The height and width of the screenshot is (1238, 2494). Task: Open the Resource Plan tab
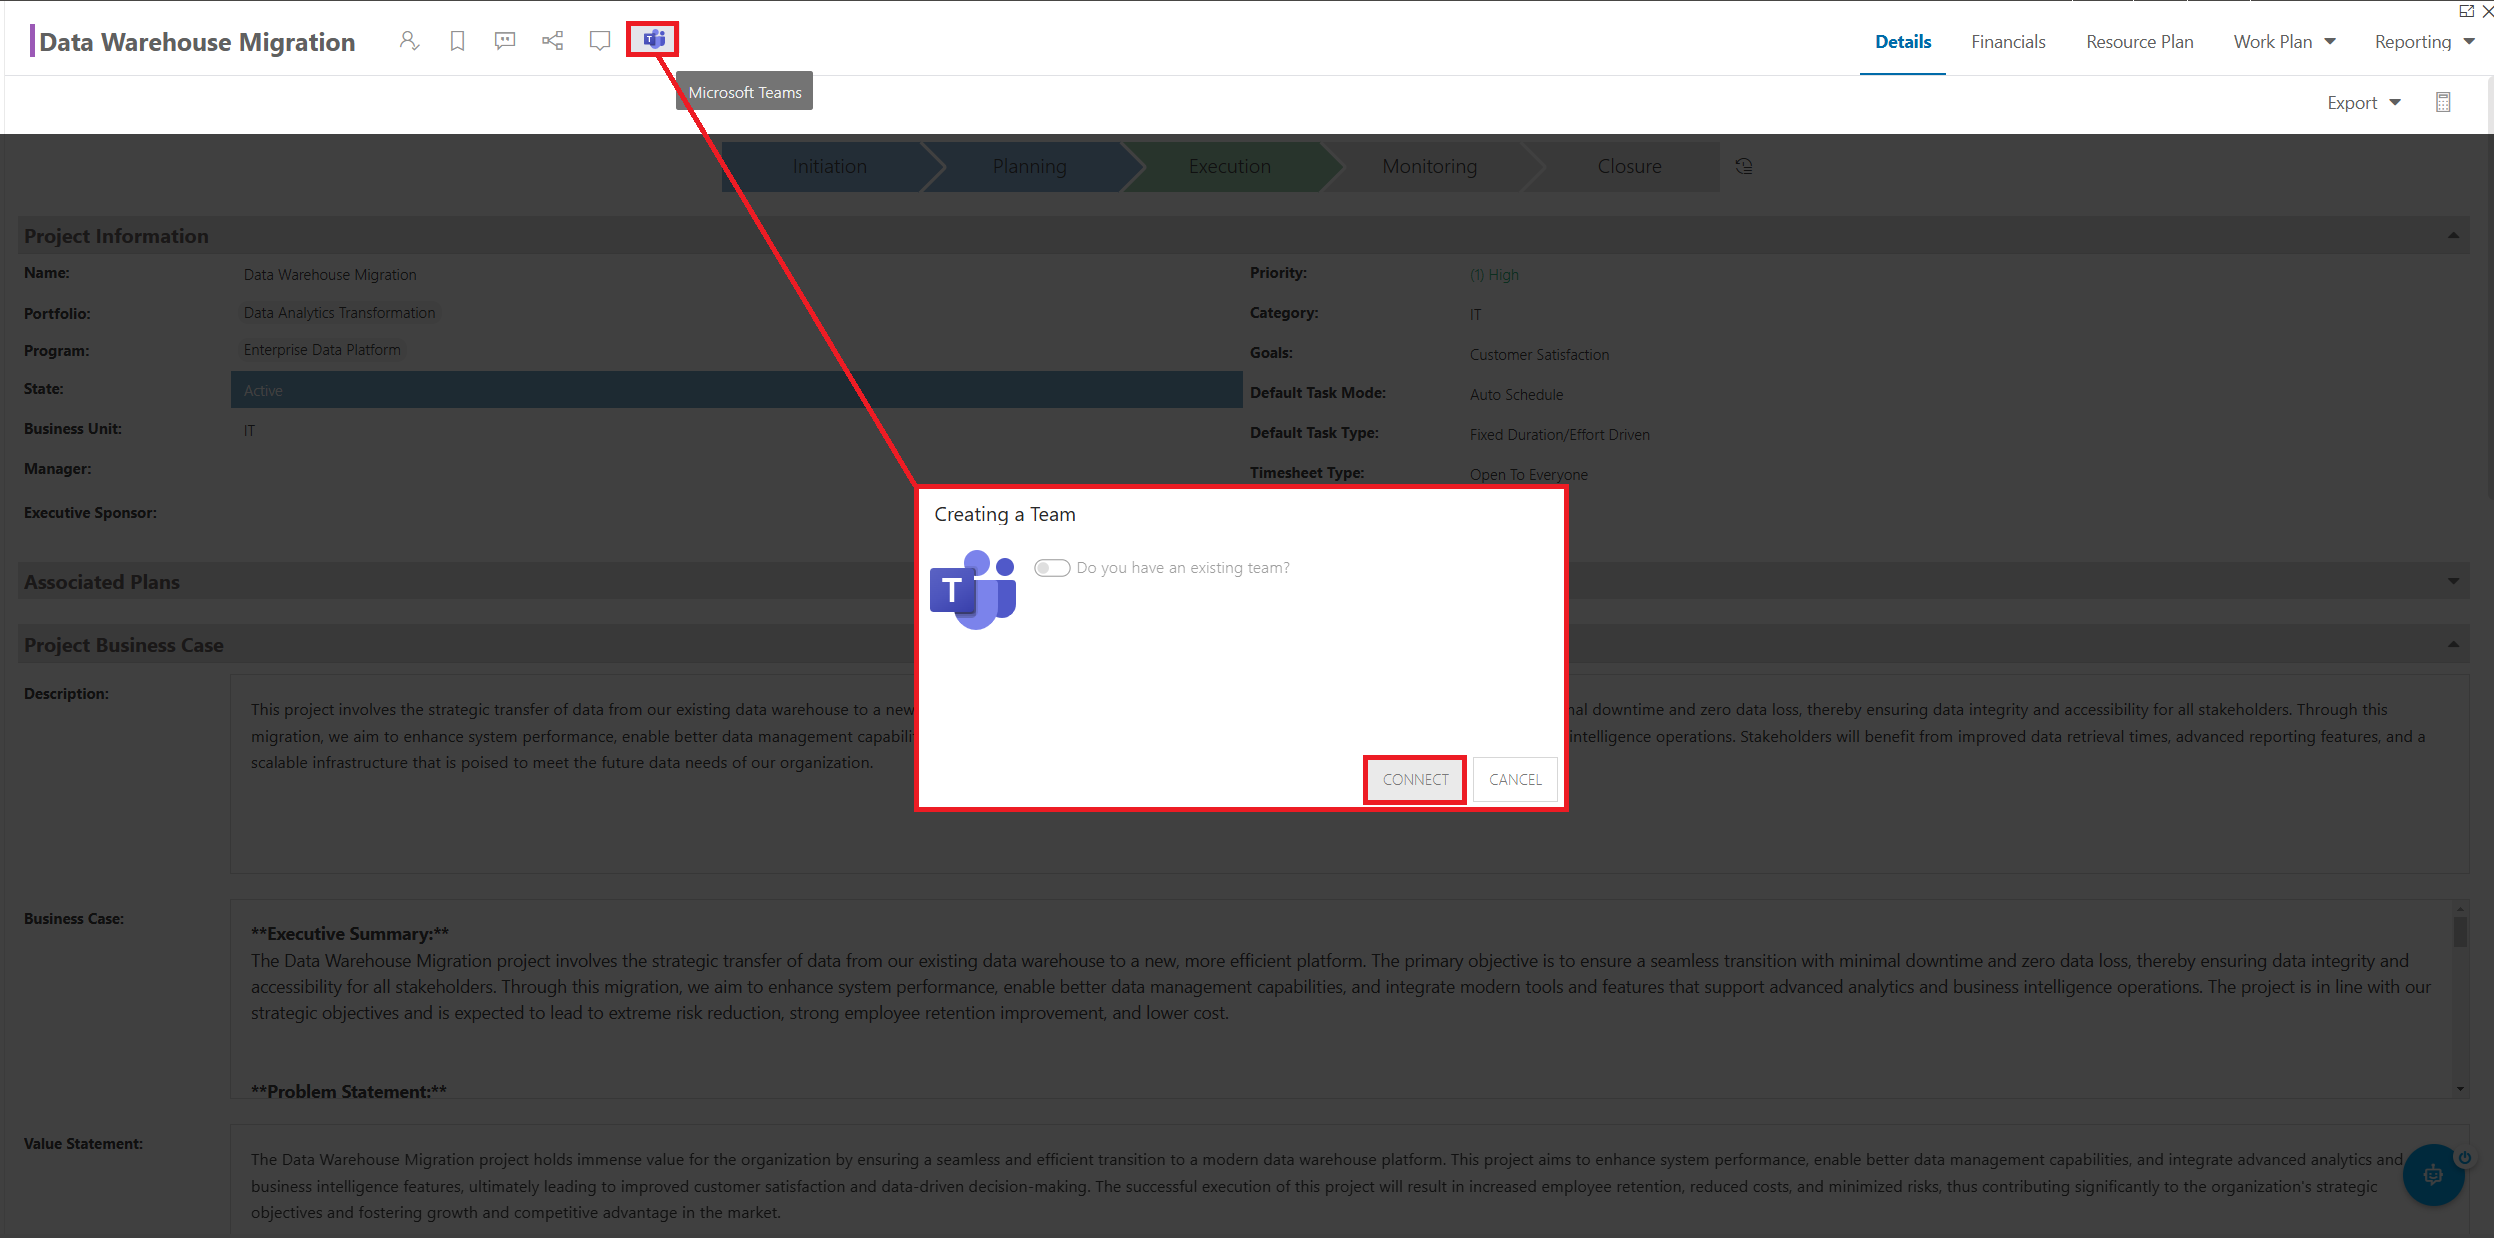(2140, 42)
